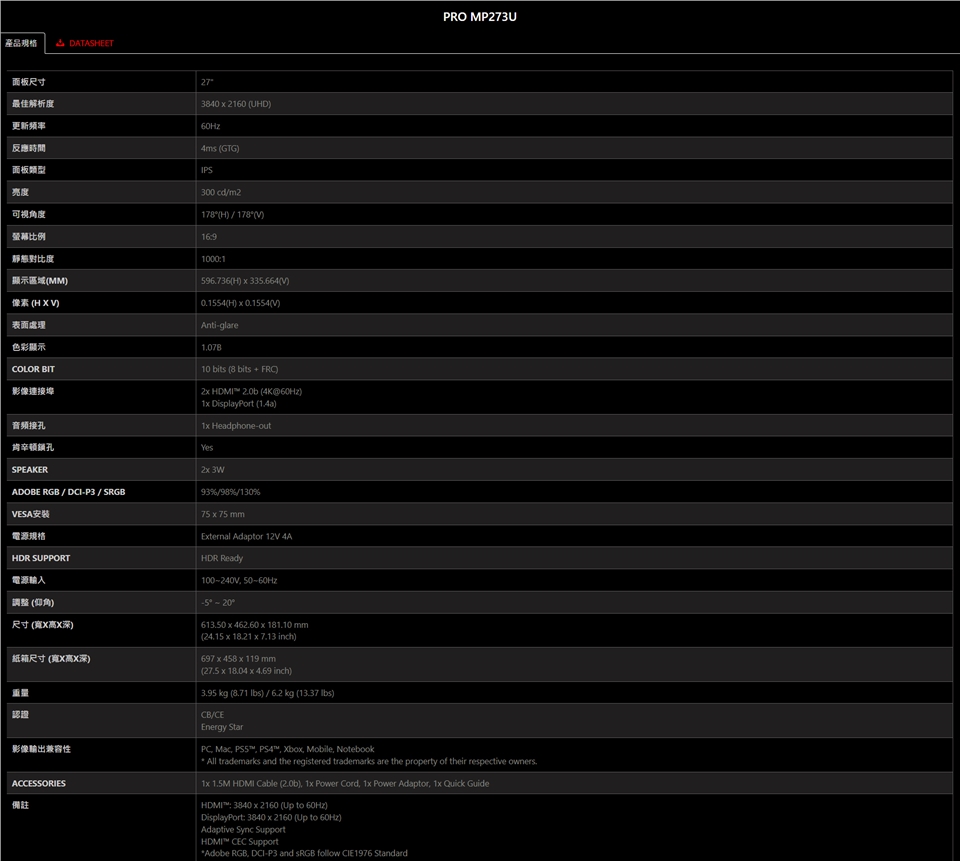The width and height of the screenshot is (960, 861).
Task: Select the 1x Headphone-out value
Action: point(236,426)
